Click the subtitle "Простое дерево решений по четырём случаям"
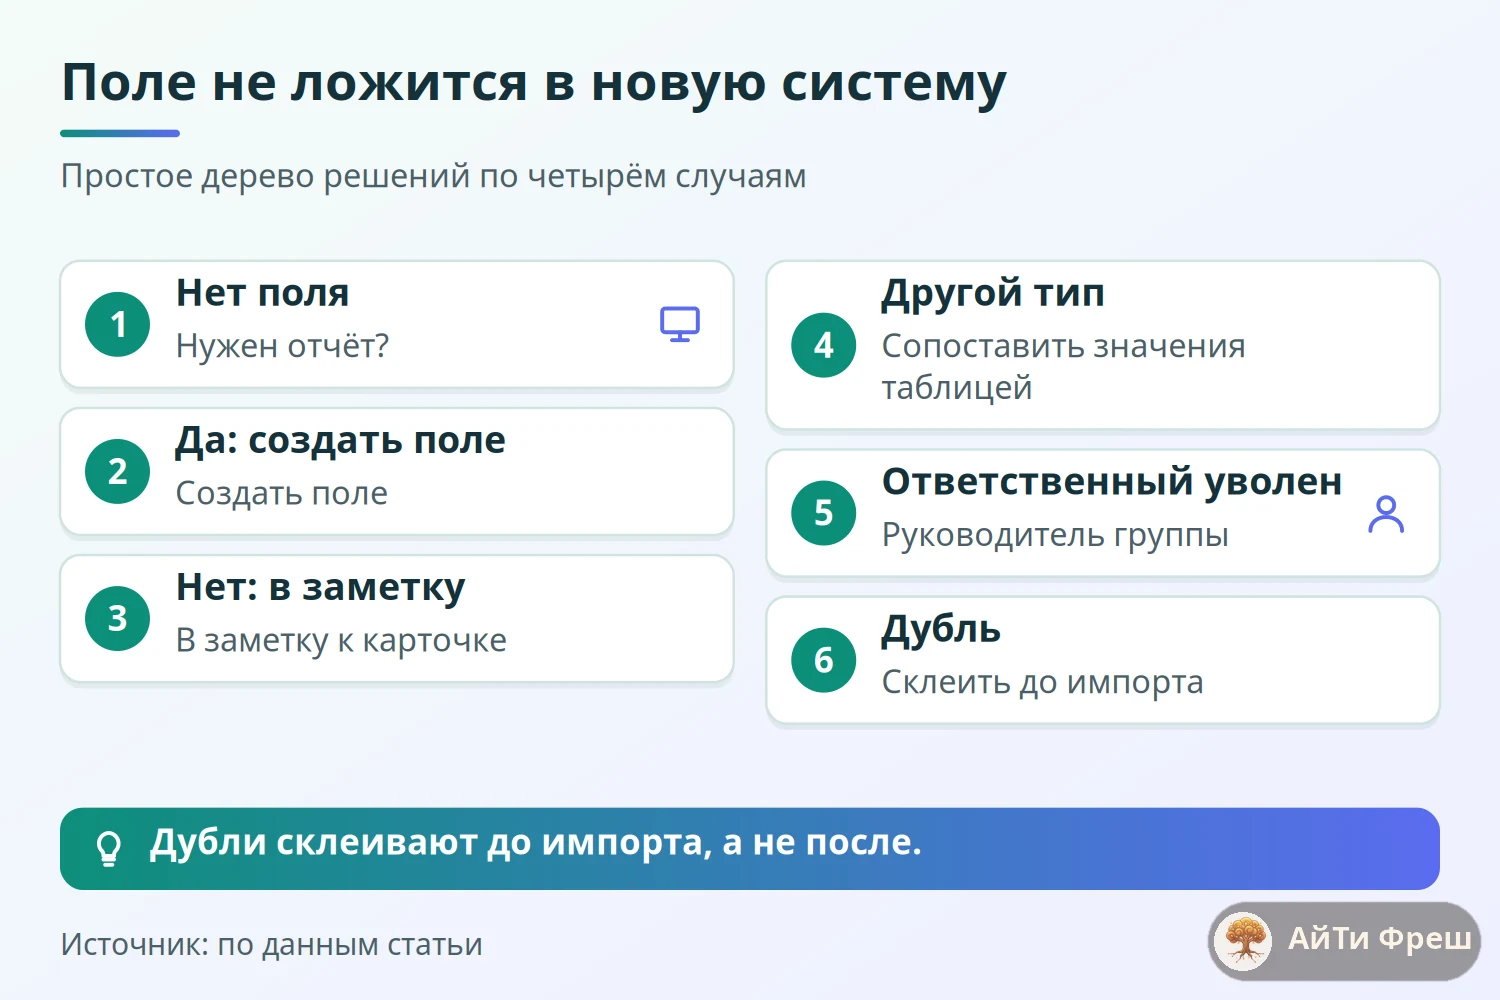This screenshot has width=1500, height=1000. pyautogui.click(x=434, y=176)
